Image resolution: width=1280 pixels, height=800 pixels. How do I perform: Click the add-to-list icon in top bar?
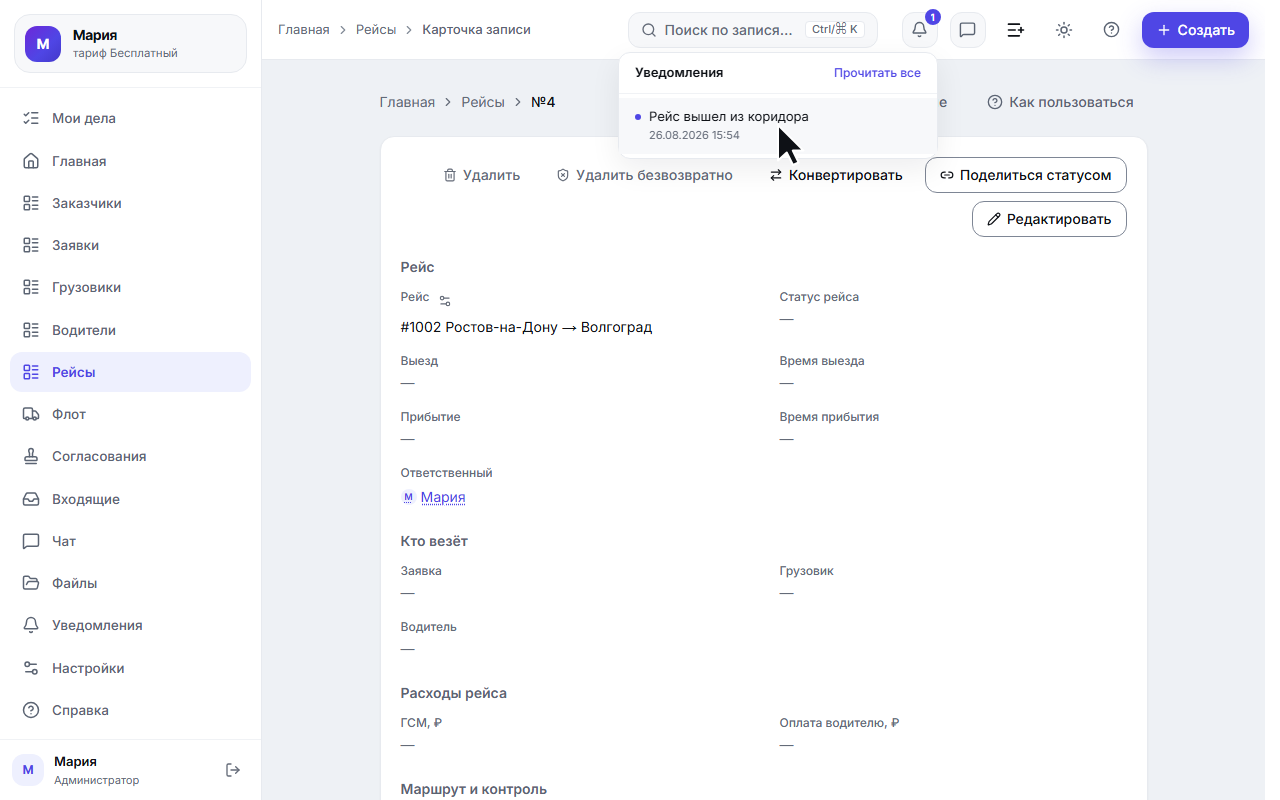coord(1015,30)
